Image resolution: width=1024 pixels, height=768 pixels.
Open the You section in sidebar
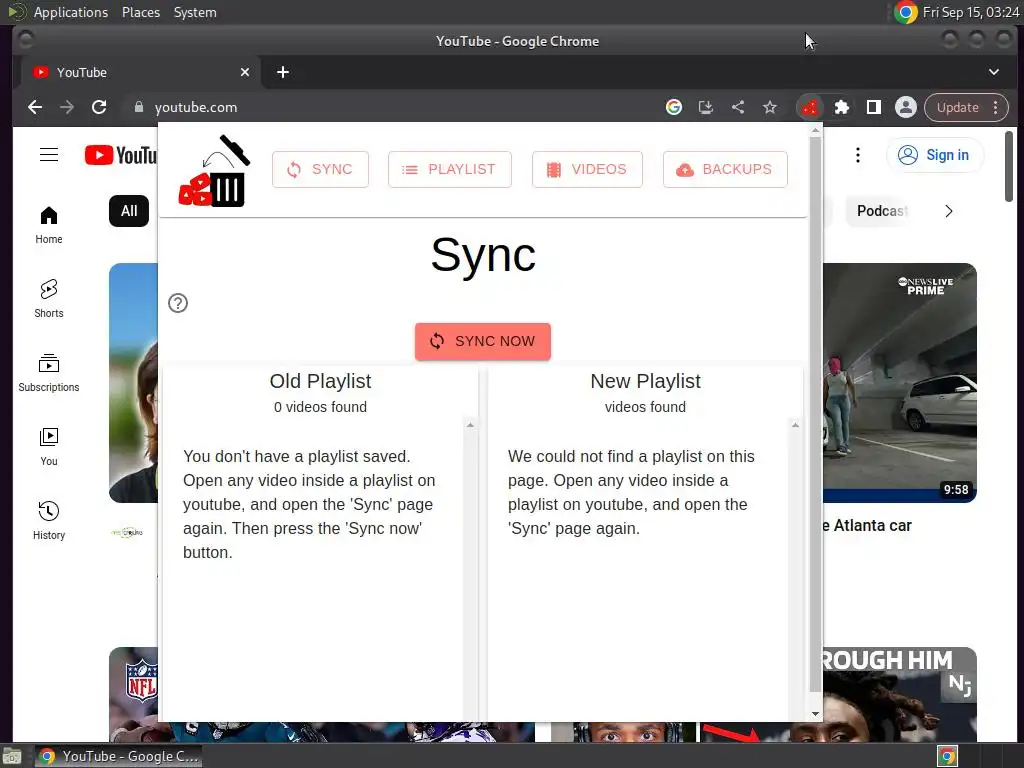[49, 447]
